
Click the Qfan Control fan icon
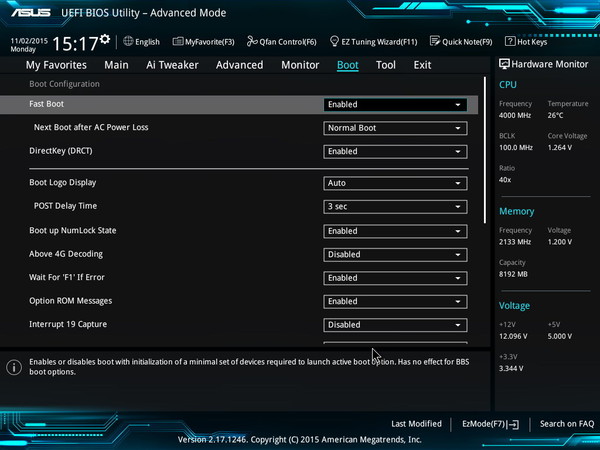coord(252,41)
